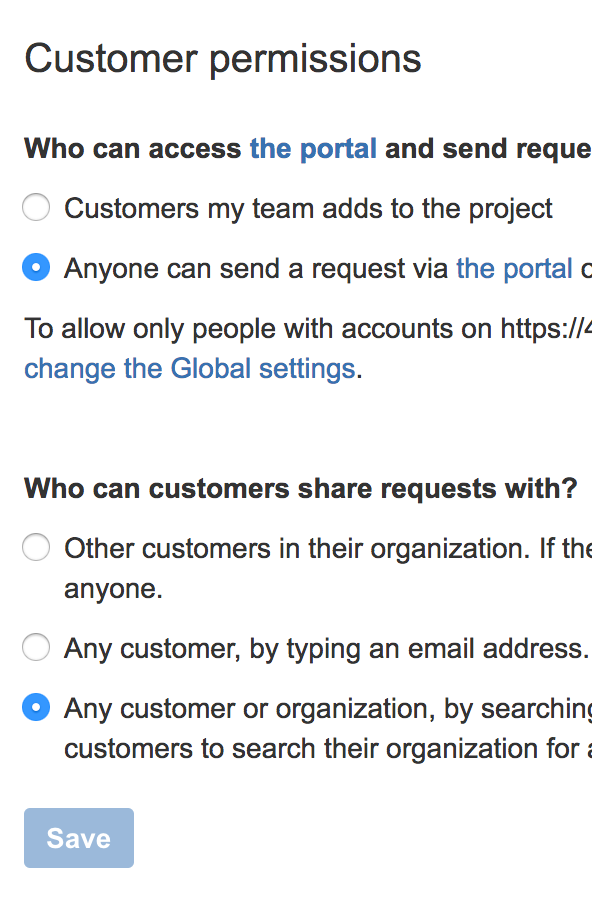Click the 'Customers my team adds to the project' label
592x922 pixels.
click(308, 209)
